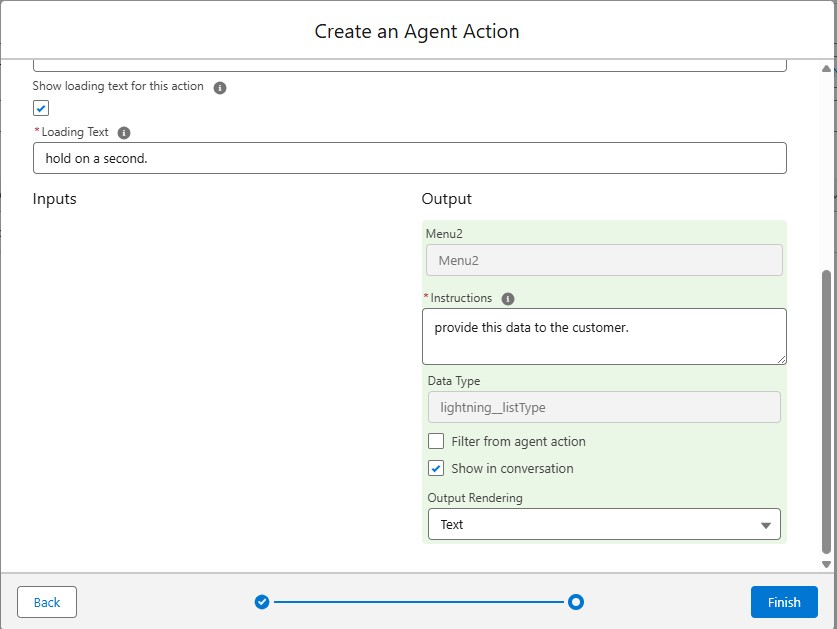Image resolution: width=837 pixels, height=629 pixels.
Task: Click the disabled Menu2 name field
Action: 604,260
